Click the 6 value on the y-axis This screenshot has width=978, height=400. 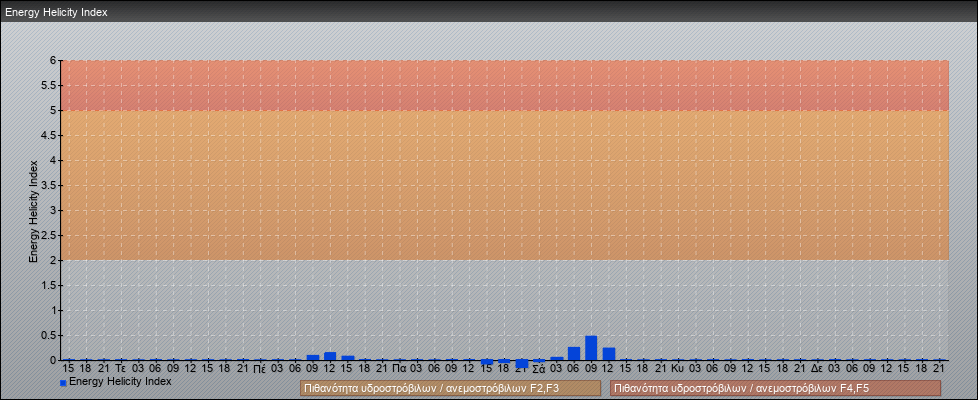(54, 61)
